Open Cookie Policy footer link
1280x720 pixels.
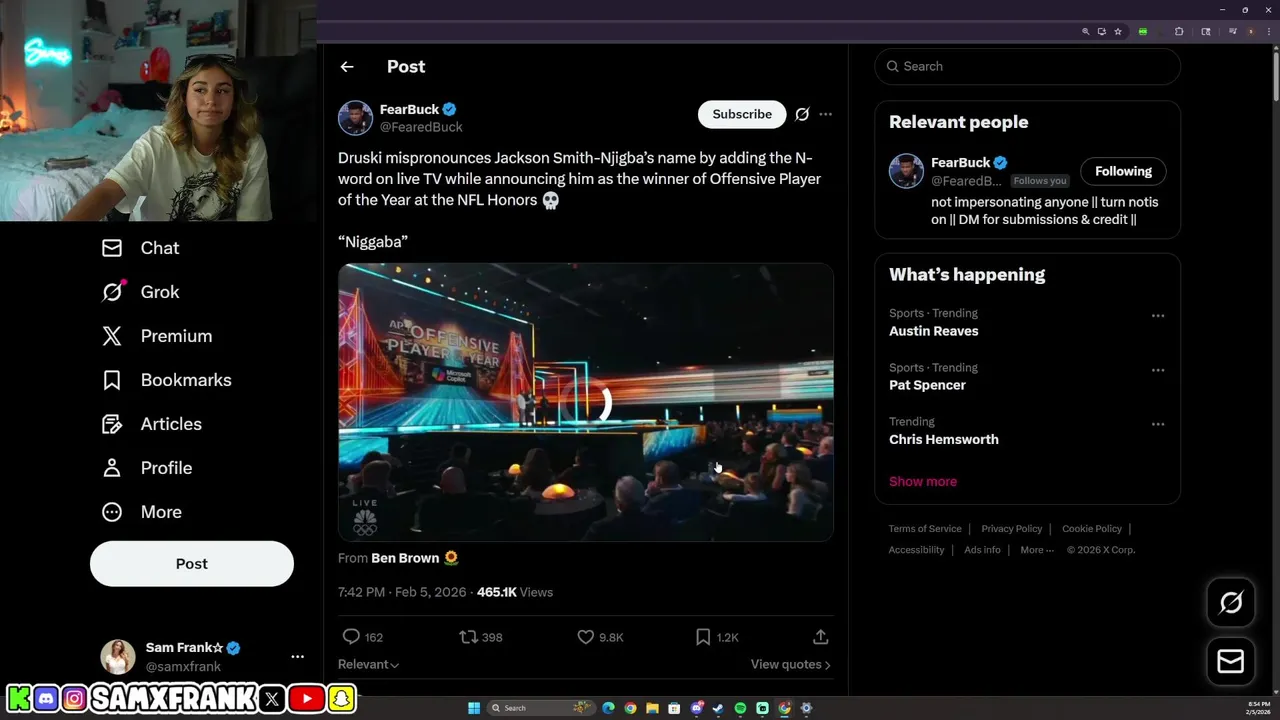point(1092,529)
